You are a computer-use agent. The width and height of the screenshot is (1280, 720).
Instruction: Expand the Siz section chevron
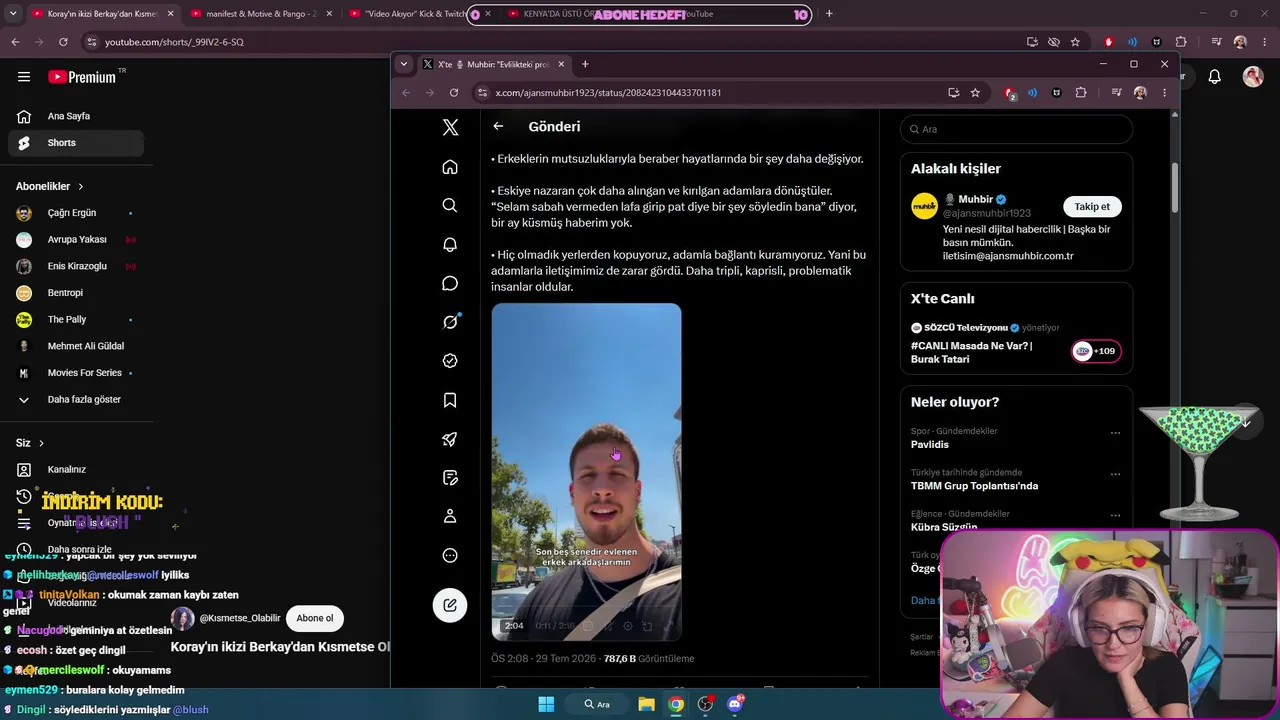(41, 443)
